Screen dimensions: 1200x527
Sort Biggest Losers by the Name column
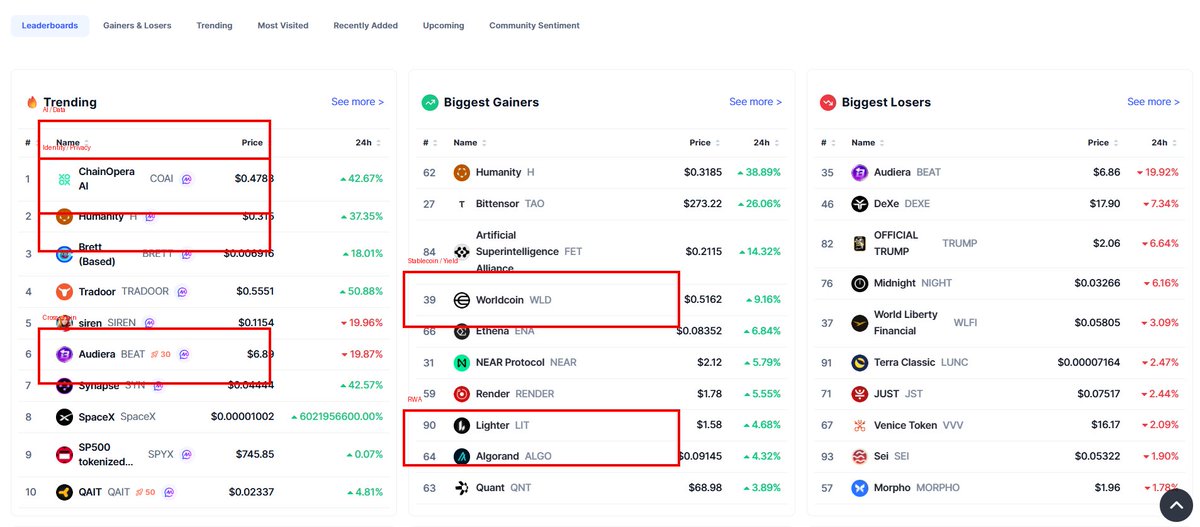[867, 143]
